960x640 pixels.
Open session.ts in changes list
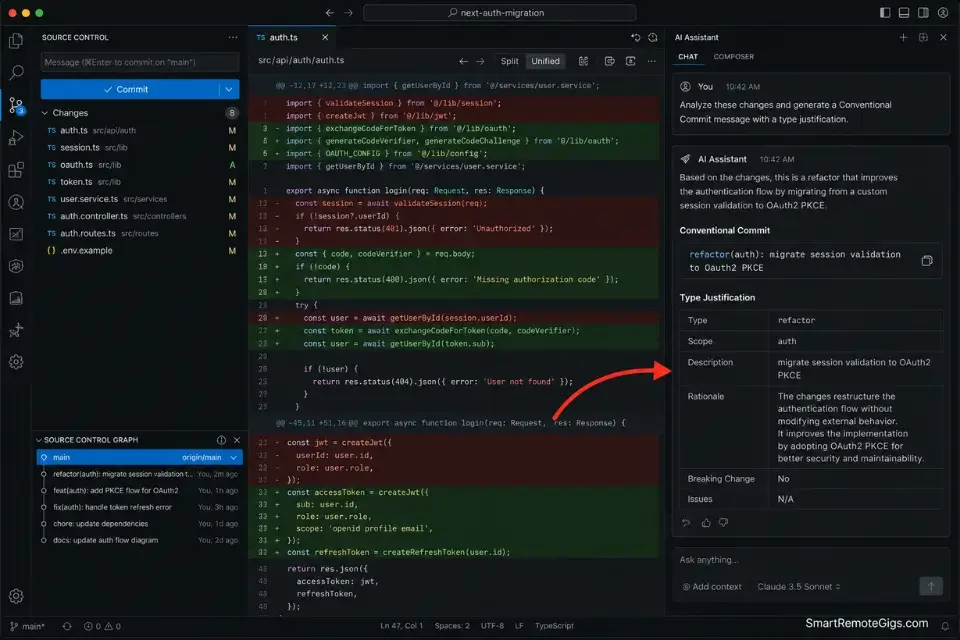pyautogui.click(x=140, y=148)
